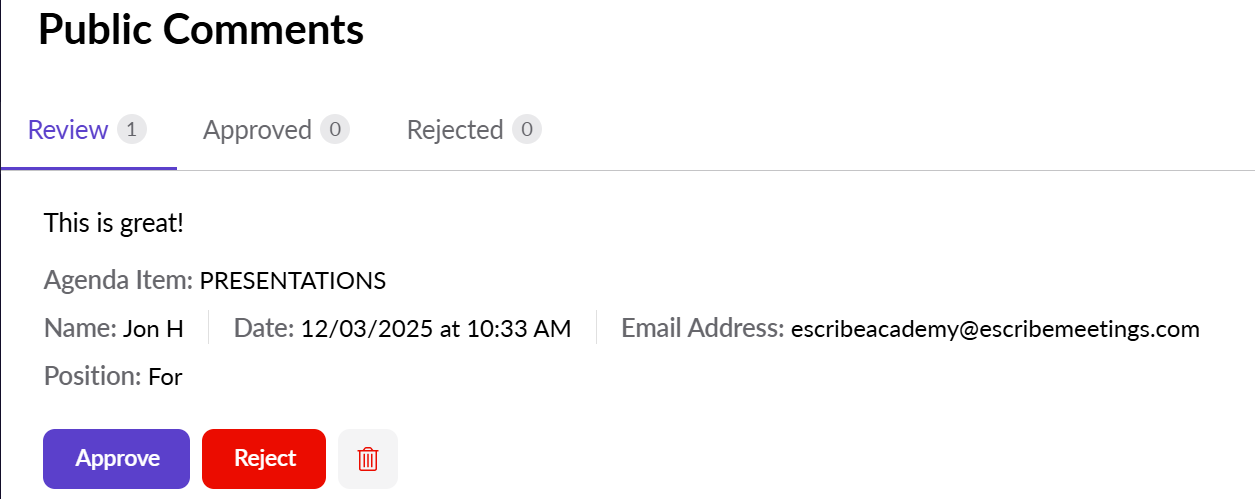
Task: Switch to the Review tab
Action: click(x=68, y=130)
